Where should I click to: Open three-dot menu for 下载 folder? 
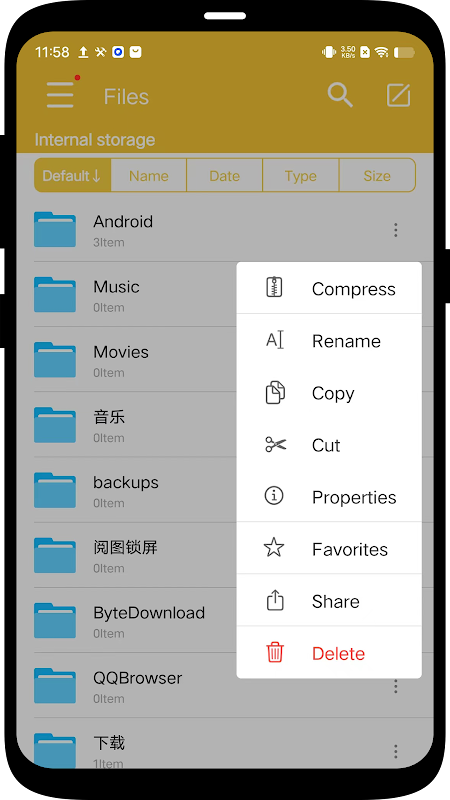(x=395, y=751)
